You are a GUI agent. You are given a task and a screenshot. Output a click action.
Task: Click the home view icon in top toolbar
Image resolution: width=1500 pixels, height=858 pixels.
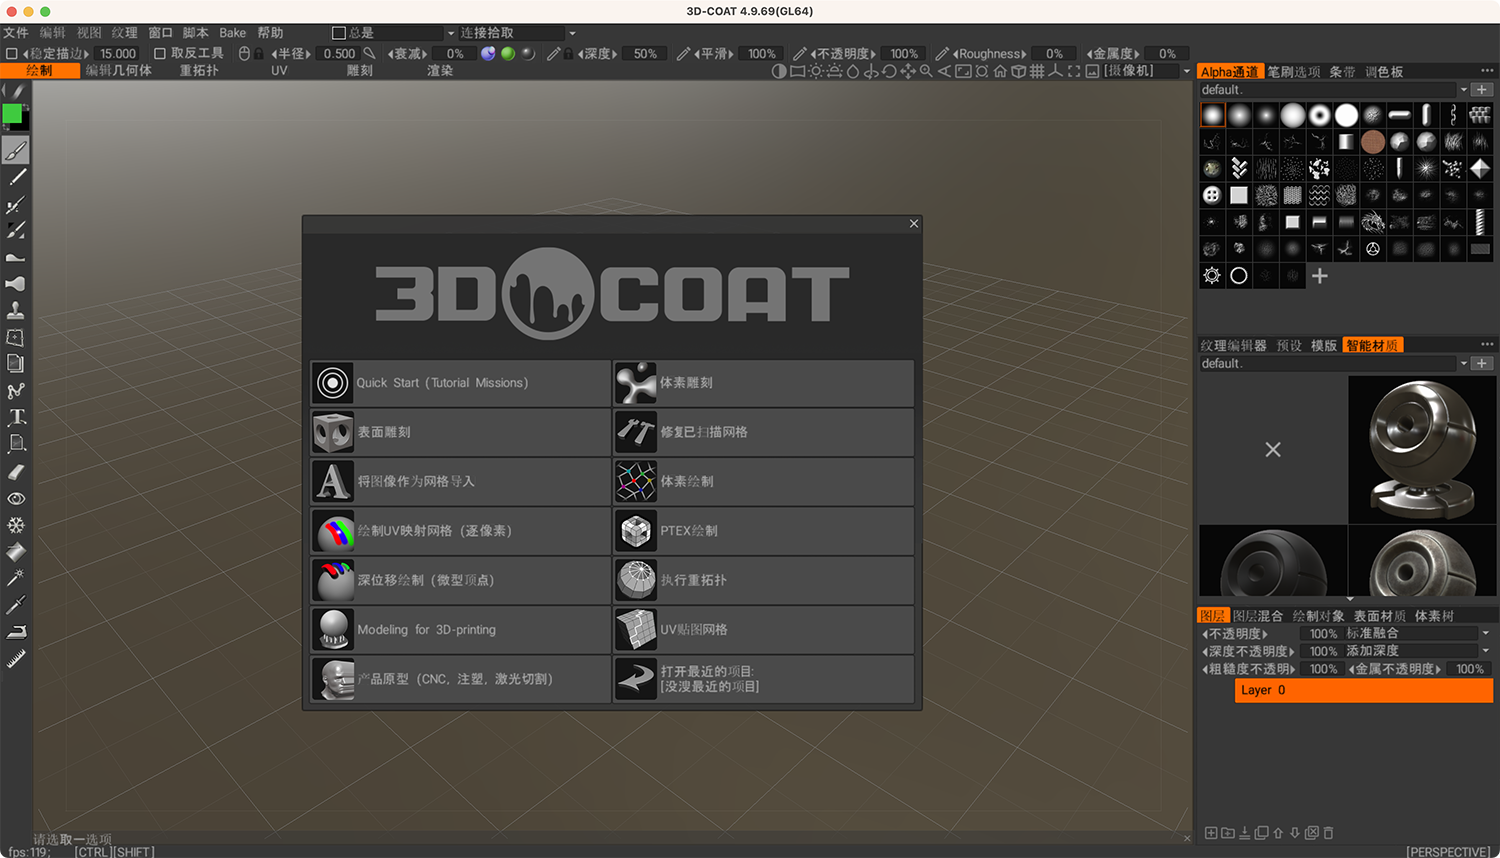(1000, 71)
